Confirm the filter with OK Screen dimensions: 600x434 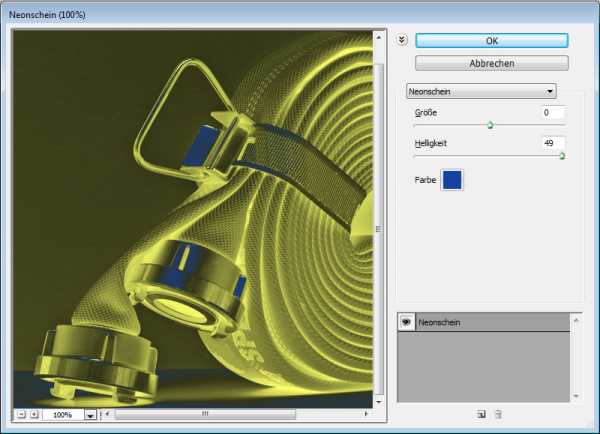pyautogui.click(x=491, y=41)
